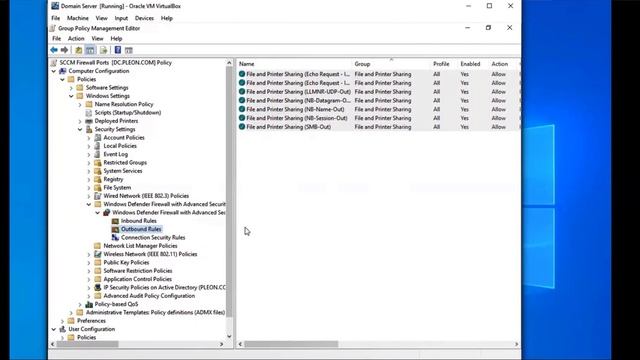Click the blue Help toolbar icon
This screenshot has width=640, height=360.
pos(118,50)
